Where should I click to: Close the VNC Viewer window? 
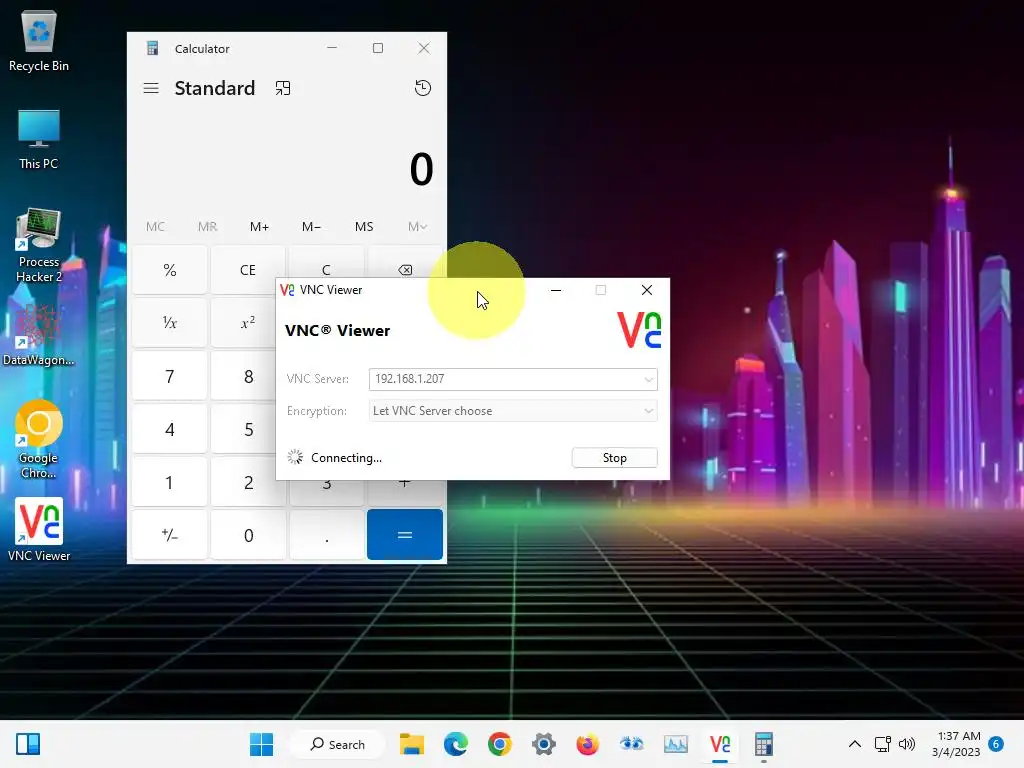click(x=647, y=290)
